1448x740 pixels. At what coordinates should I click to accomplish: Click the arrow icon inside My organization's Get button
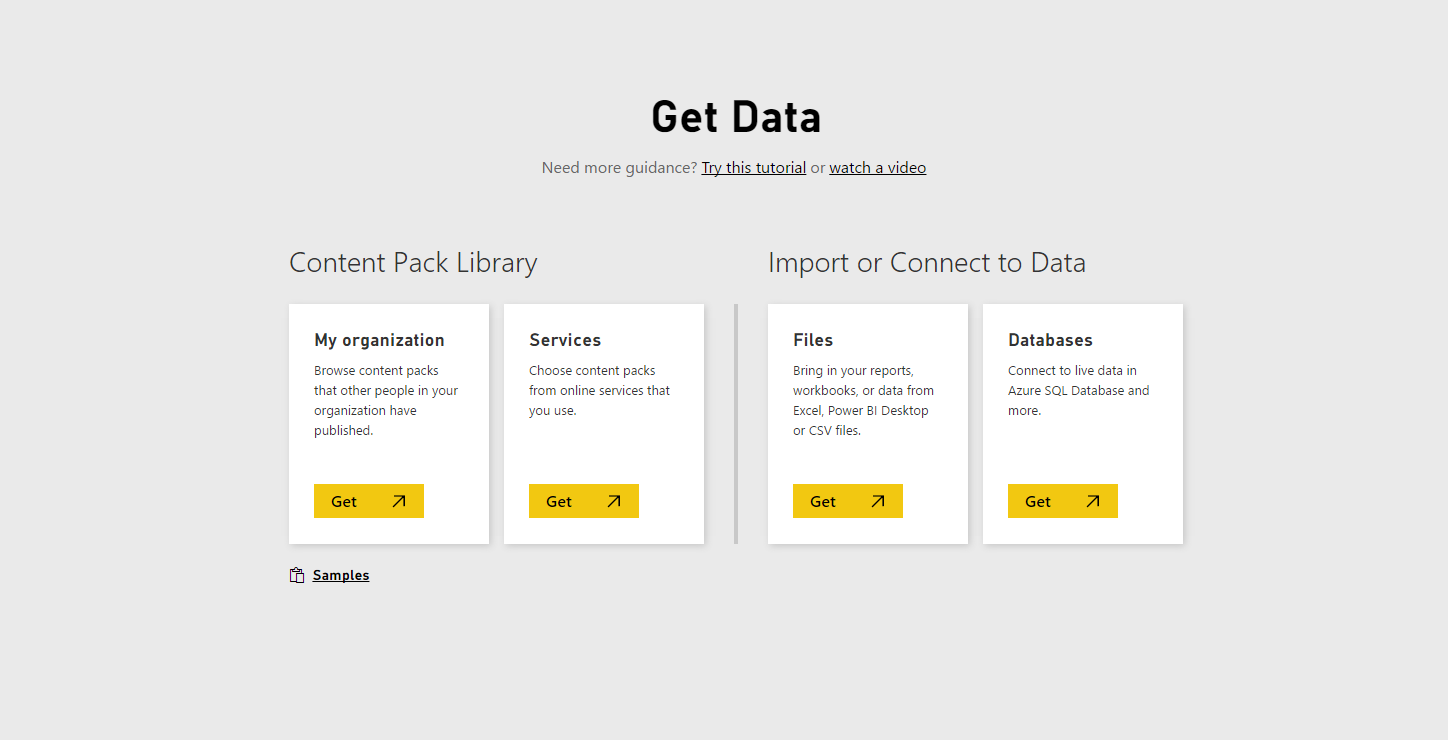[x=397, y=500]
